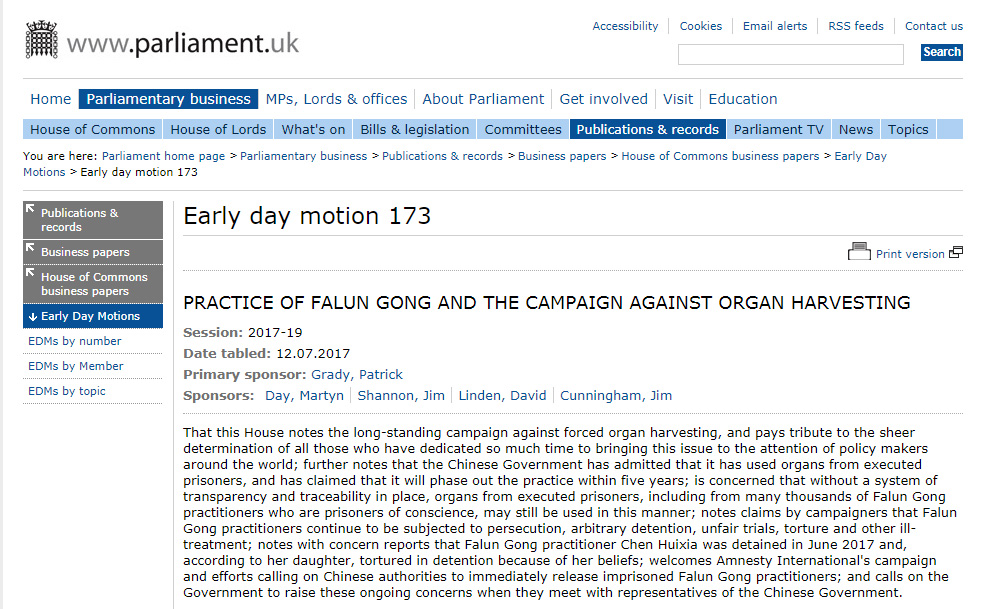
Task: Open the Accessibility link at top
Action: [x=625, y=26]
